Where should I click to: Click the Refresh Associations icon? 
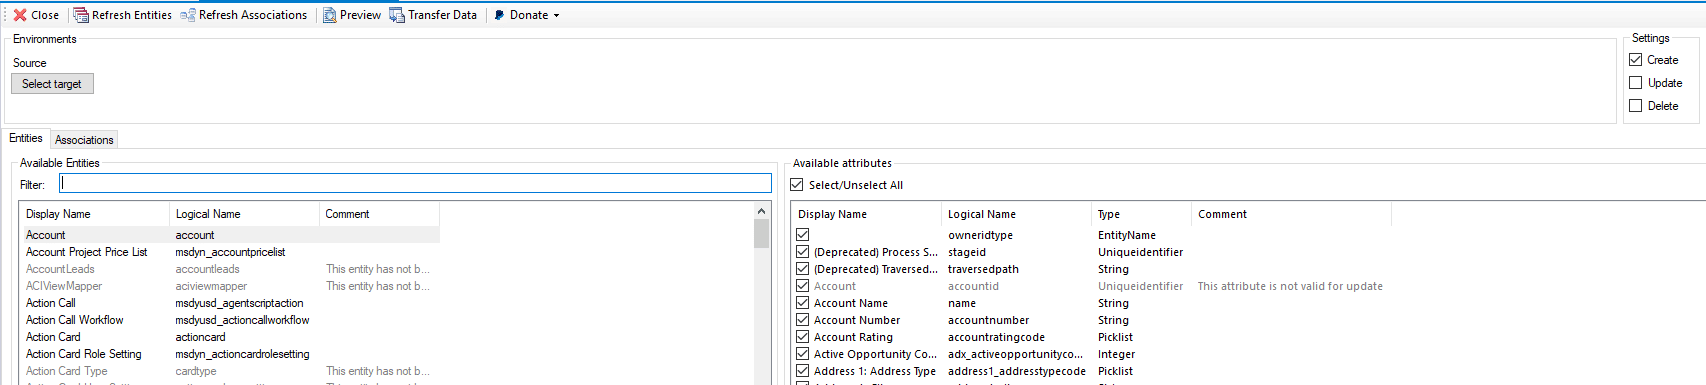pos(188,15)
